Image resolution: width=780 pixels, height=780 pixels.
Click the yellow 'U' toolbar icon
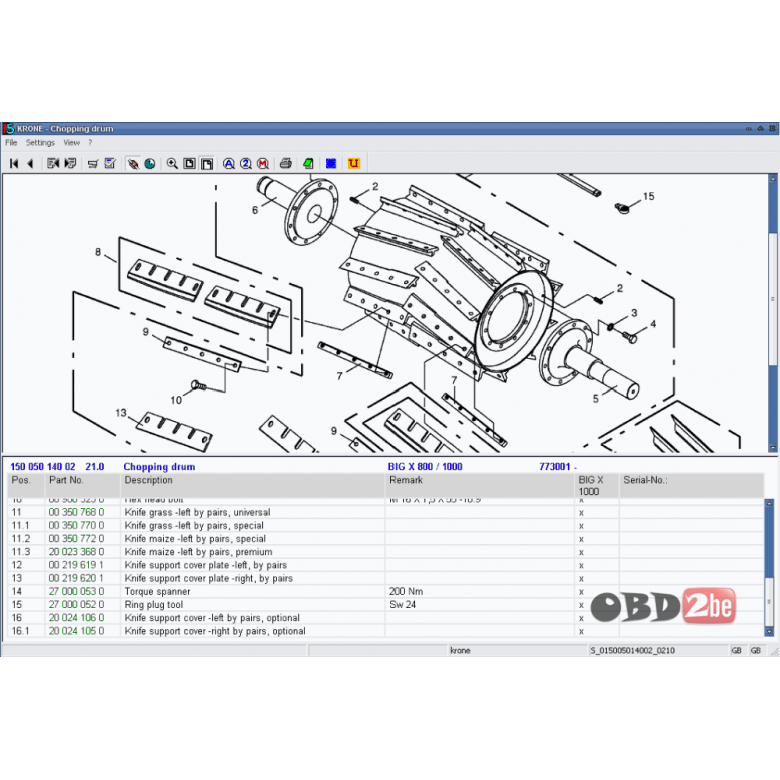tap(353, 163)
